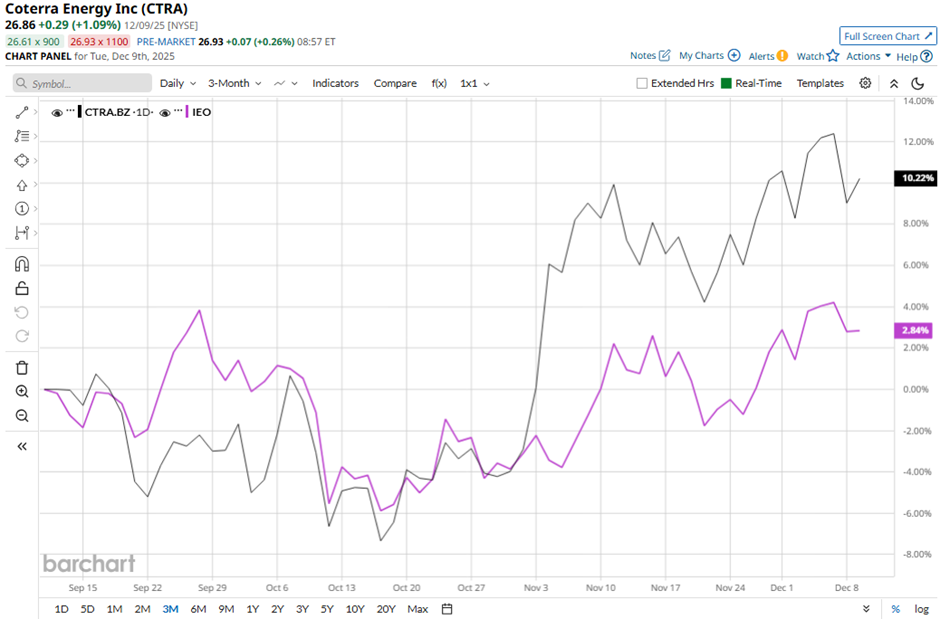The image size is (940, 619).
Task: Expand the trend line tool submenu arrow
Action: point(35,112)
